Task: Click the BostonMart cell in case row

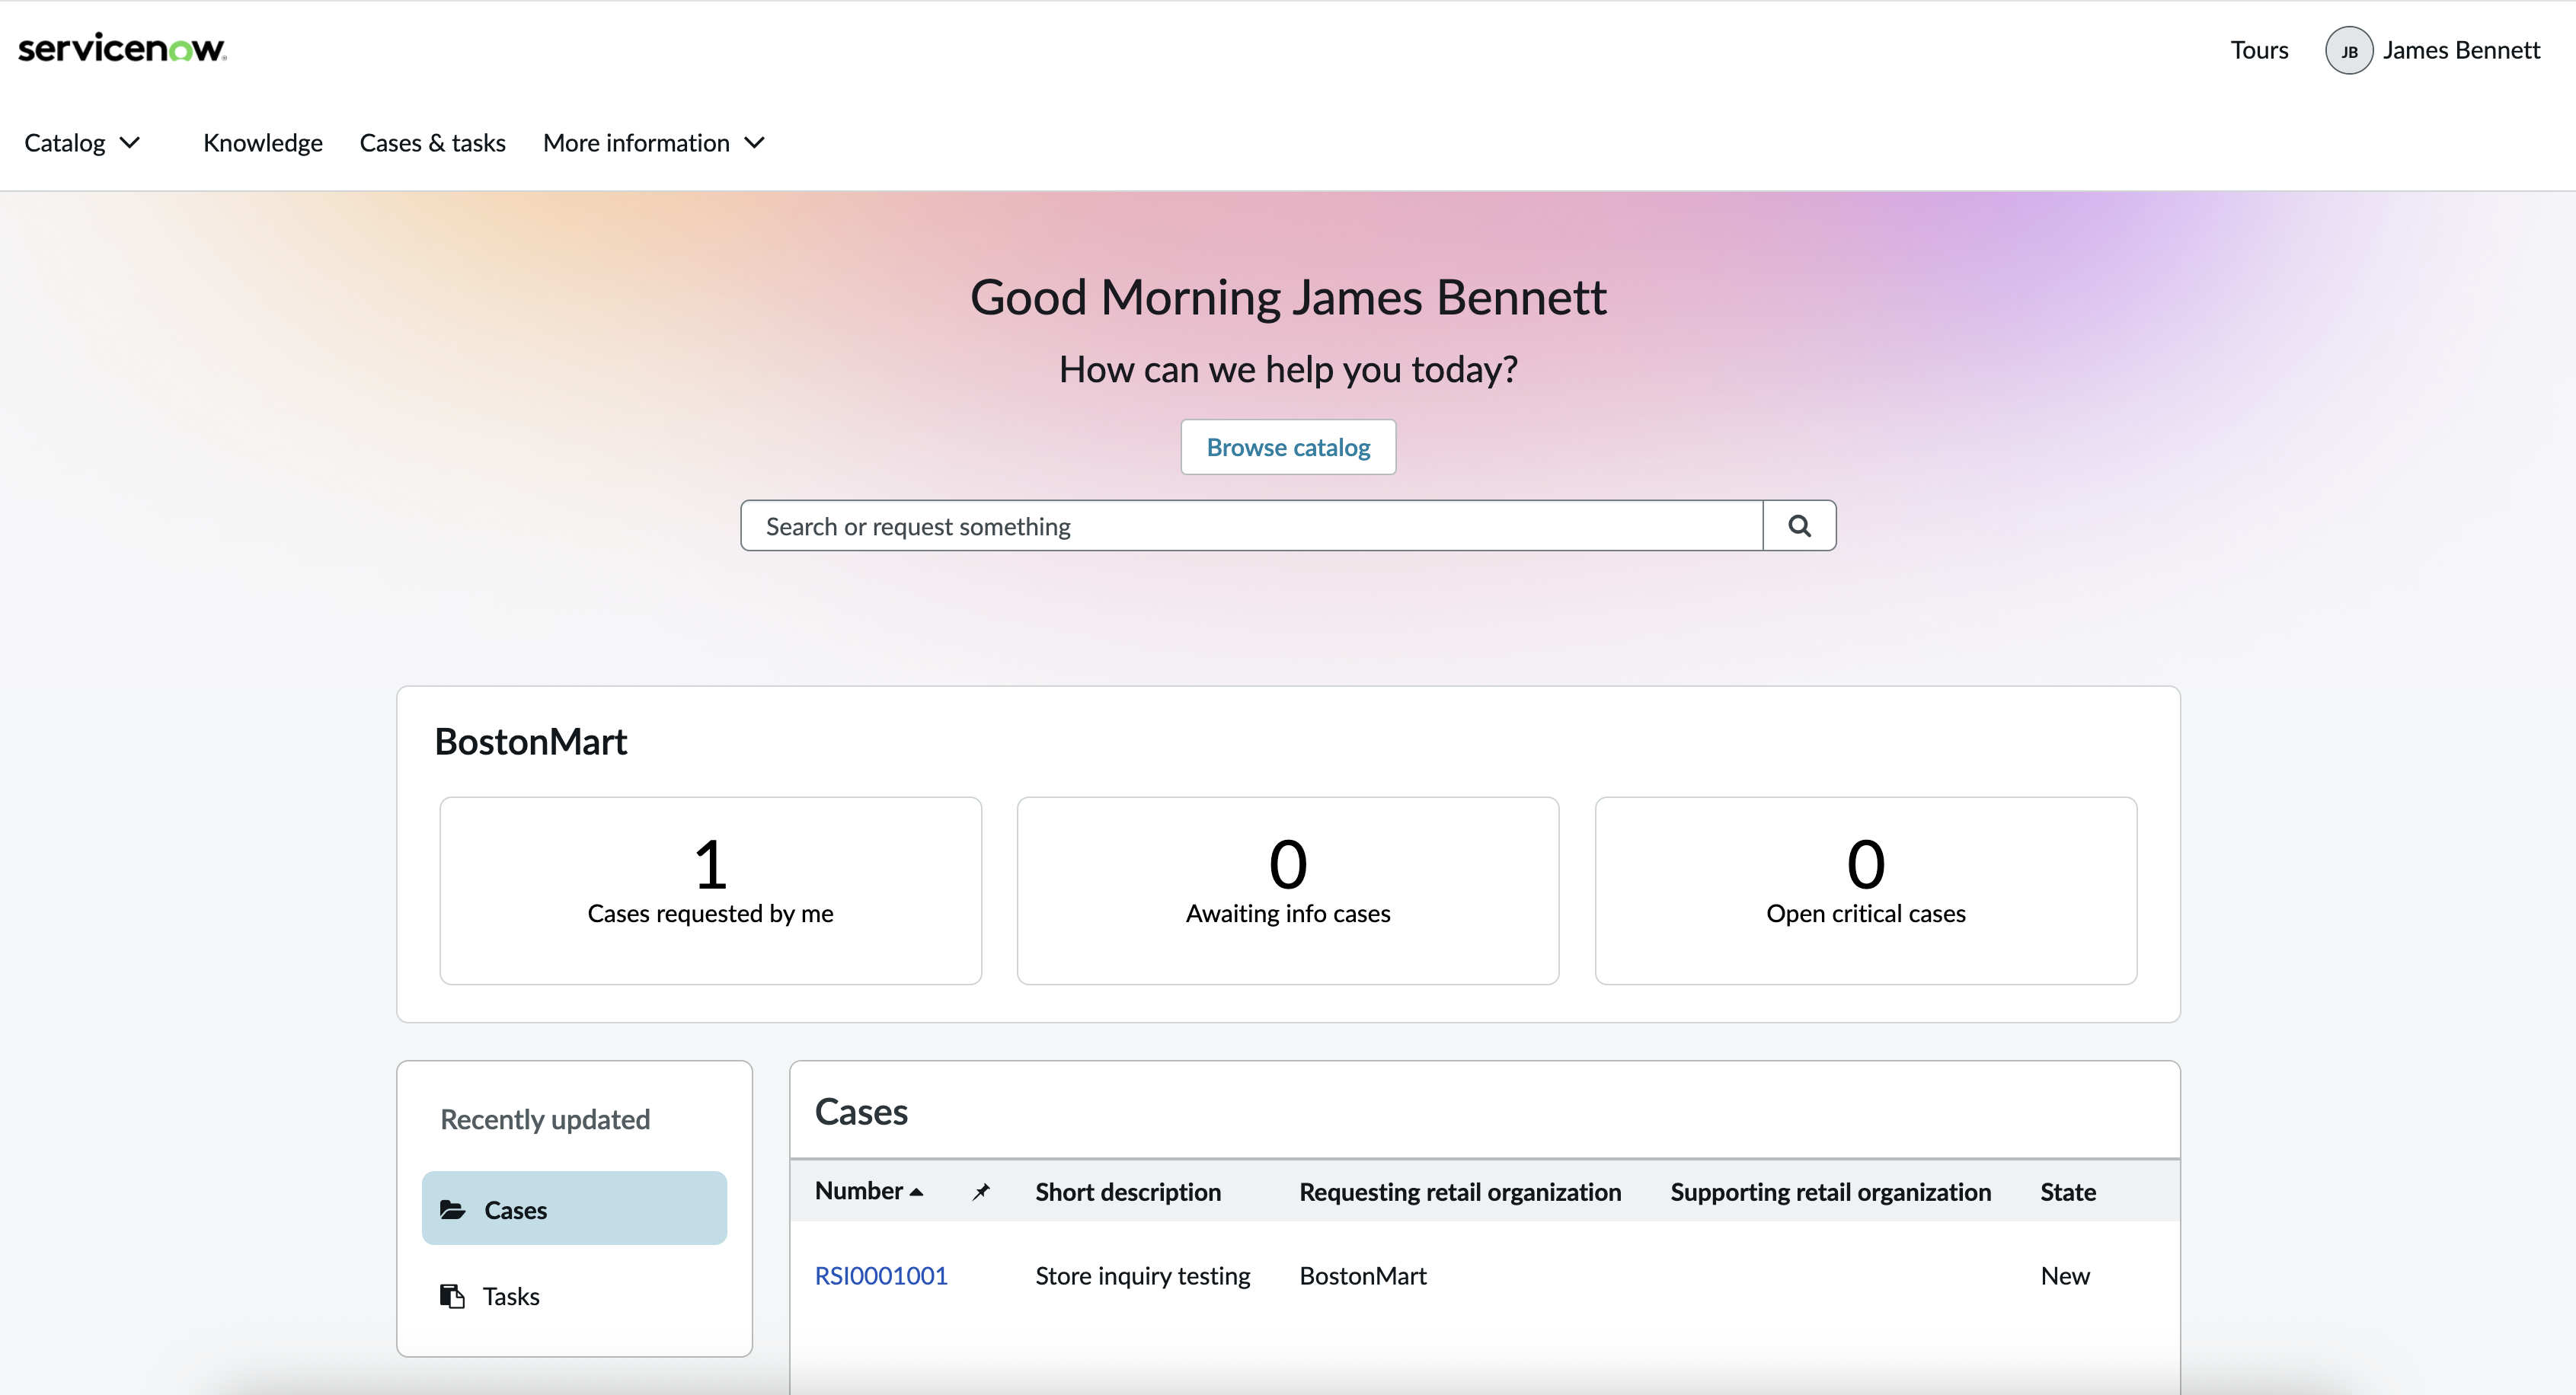Action: click(1363, 1275)
